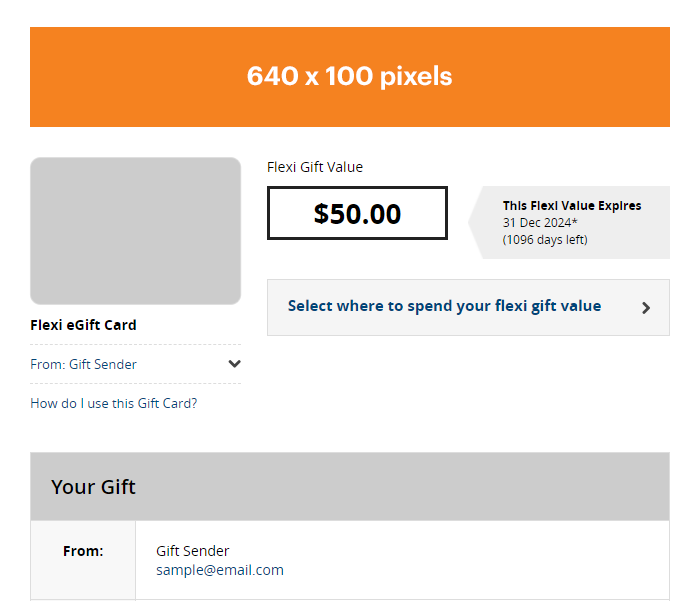Viewport: 700px width, 601px height.
Task: Click the From: label in the gift table
Action: tap(83, 551)
